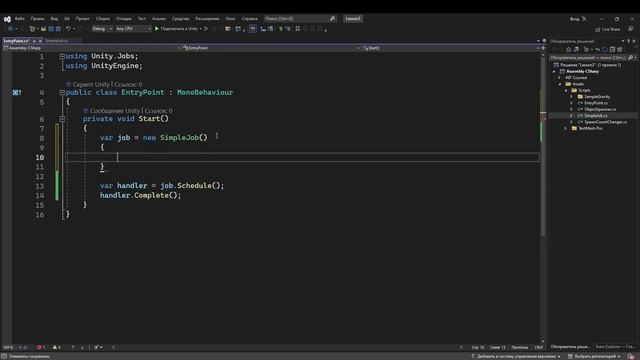Click the green Attach to Unity play button
This screenshot has width=640, height=360.
[157, 29]
